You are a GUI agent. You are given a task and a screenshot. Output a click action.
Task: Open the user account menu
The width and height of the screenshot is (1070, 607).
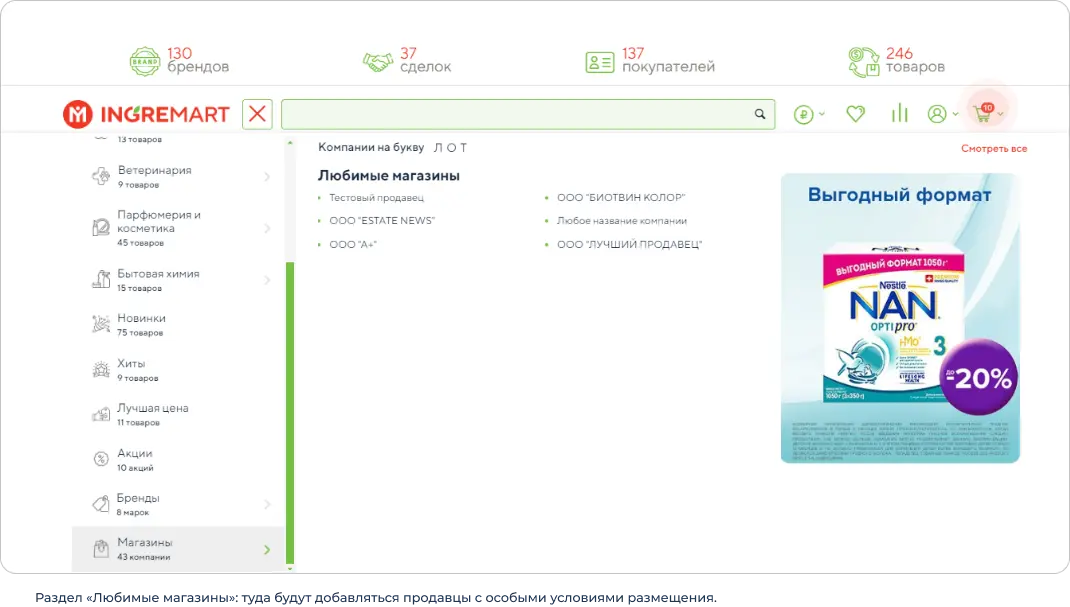click(942, 114)
